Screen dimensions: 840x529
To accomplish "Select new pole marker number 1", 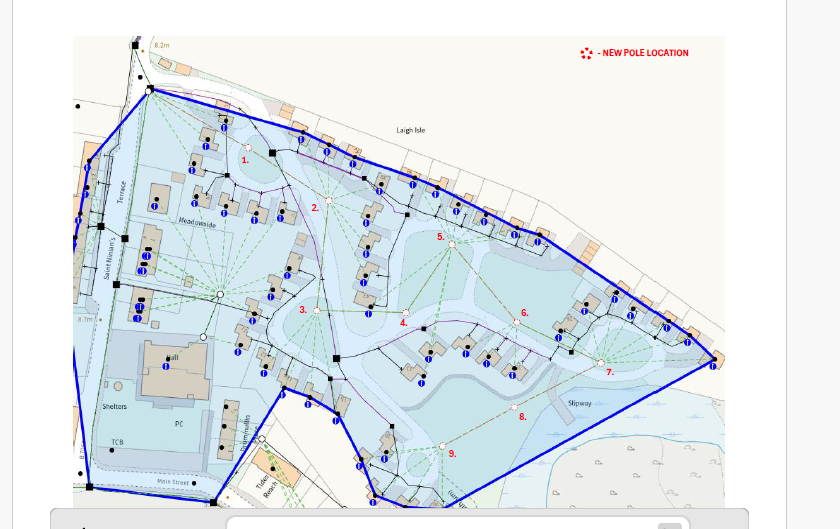I will coord(248,147).
